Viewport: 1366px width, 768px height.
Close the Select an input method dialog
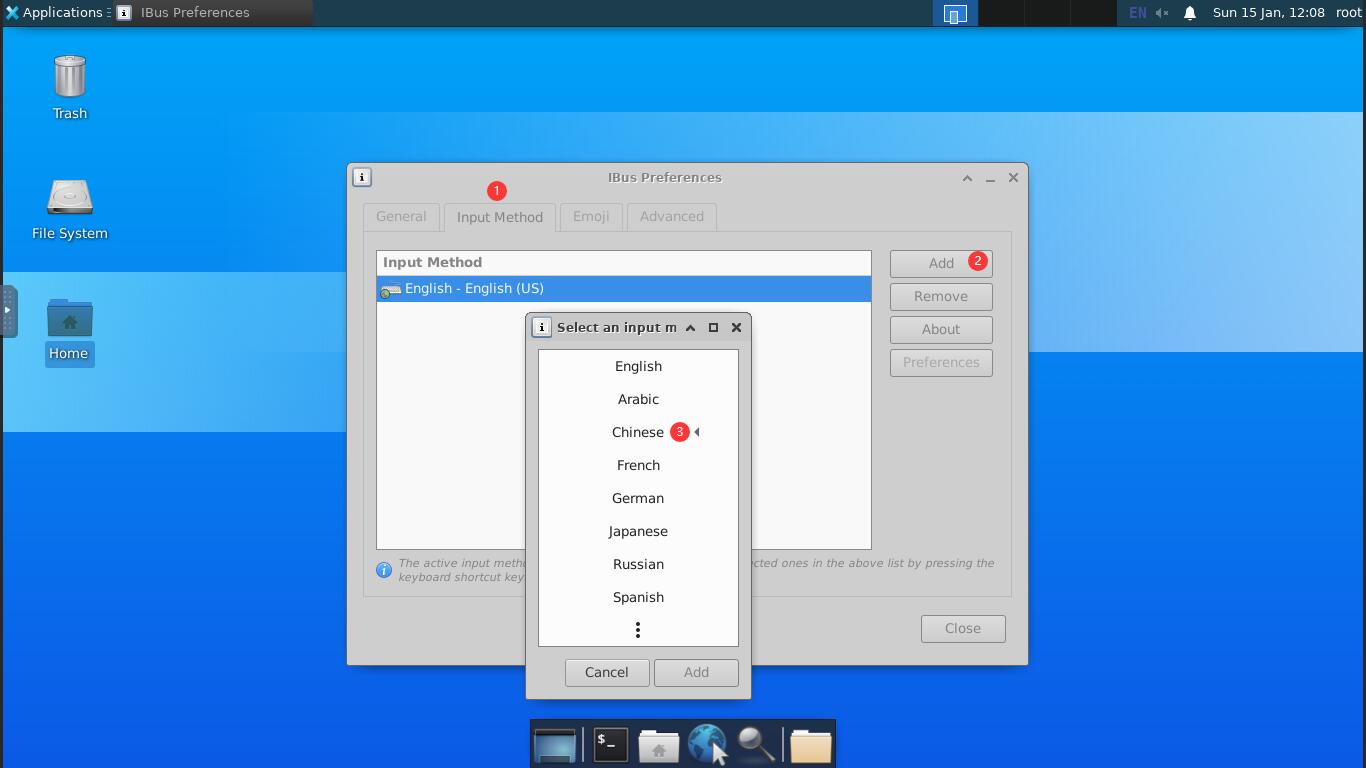tap(736, 327)
